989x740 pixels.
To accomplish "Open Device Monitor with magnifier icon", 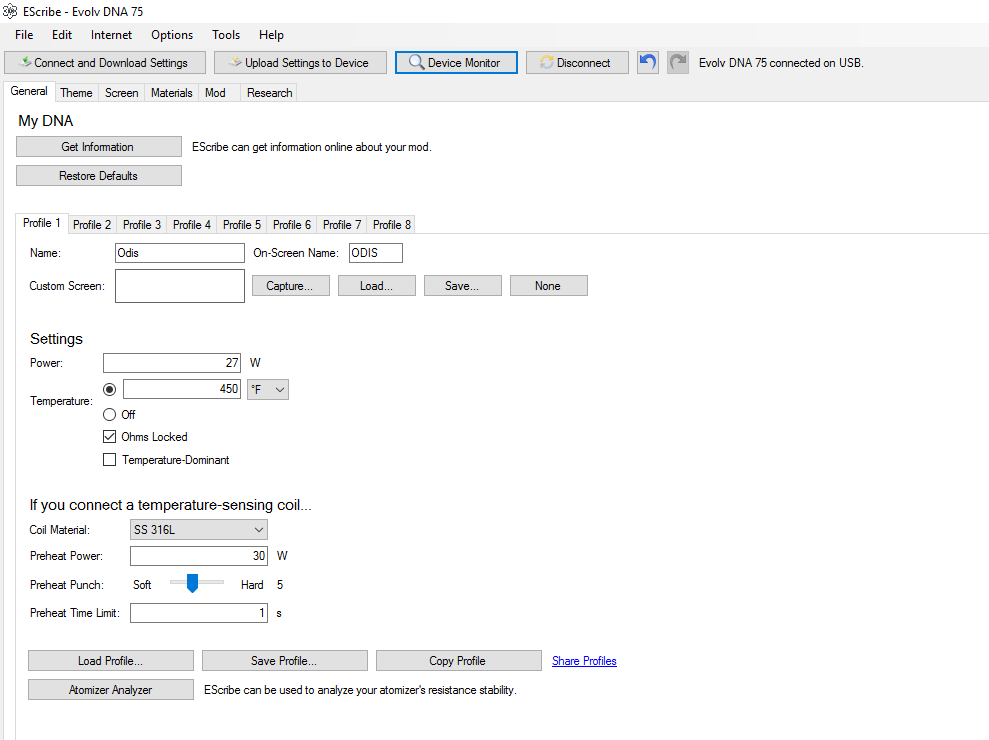I will click(455, 62).
